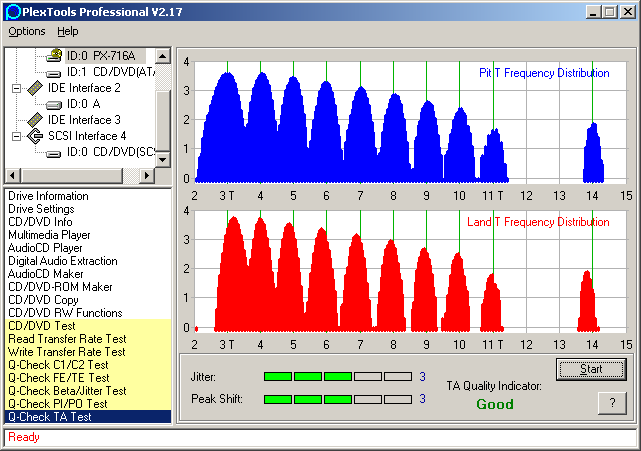Screen dimensions: 641x451
Task: Click the IDE Interface 2 card icon
Action: coord(35,88)
